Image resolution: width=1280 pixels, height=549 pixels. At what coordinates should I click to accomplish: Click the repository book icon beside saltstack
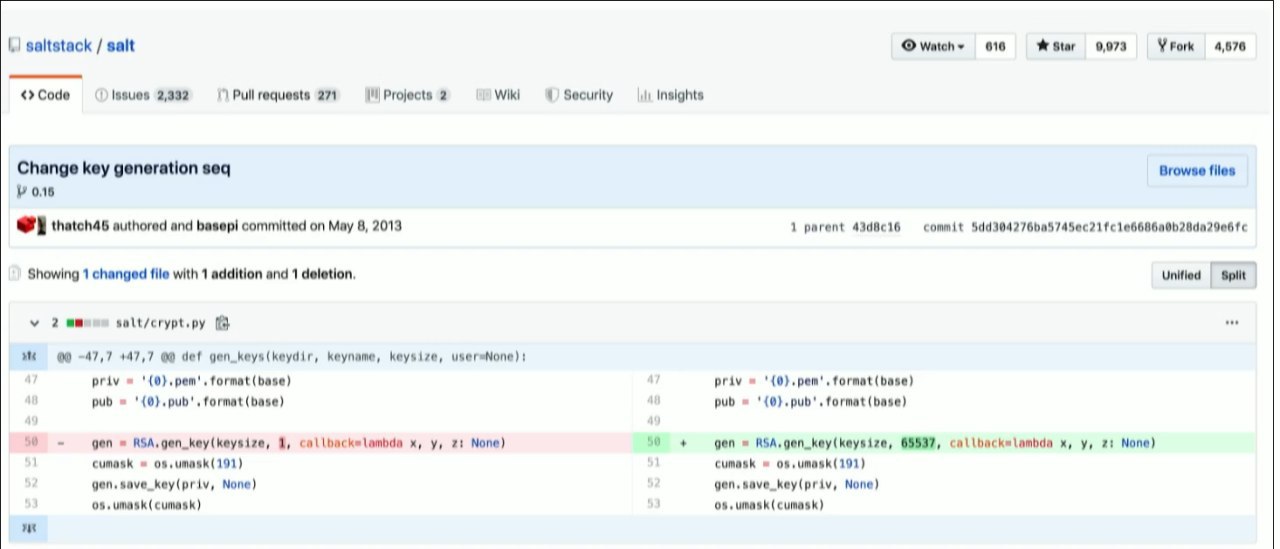(14, 46)
